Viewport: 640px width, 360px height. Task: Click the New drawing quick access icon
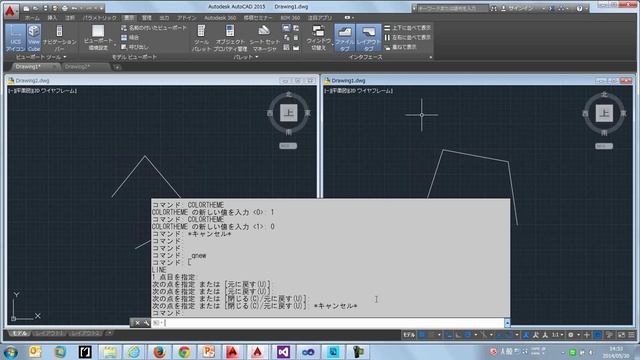(x=27, y=8)
